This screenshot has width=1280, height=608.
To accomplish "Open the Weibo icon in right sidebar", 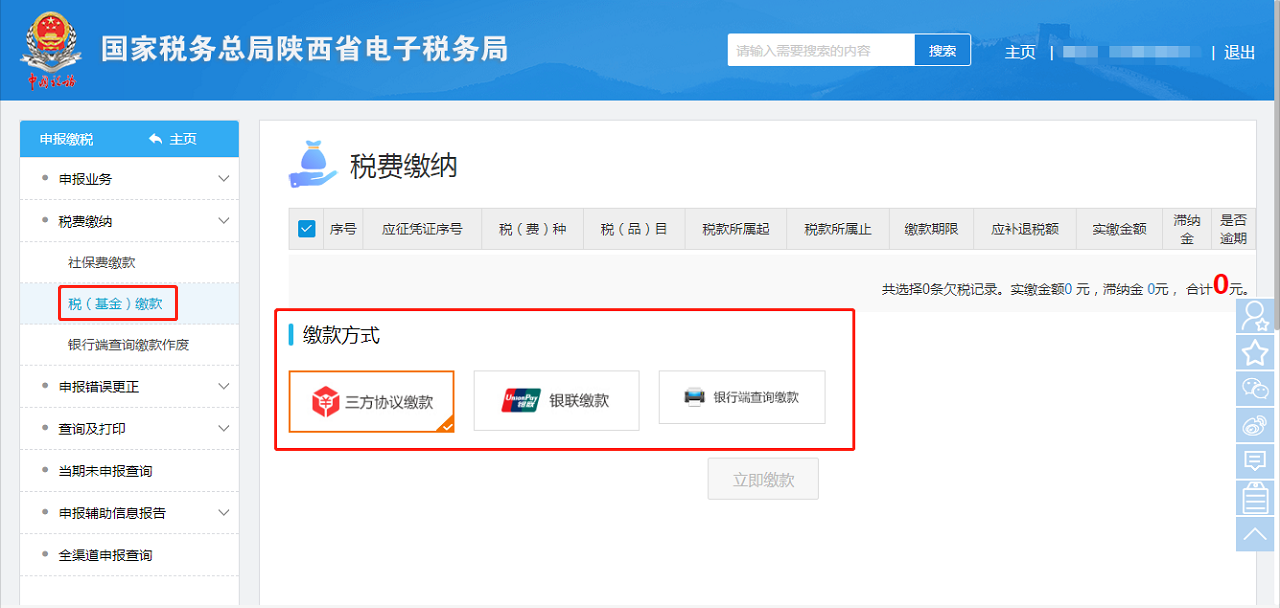I will pos(1255,425).
